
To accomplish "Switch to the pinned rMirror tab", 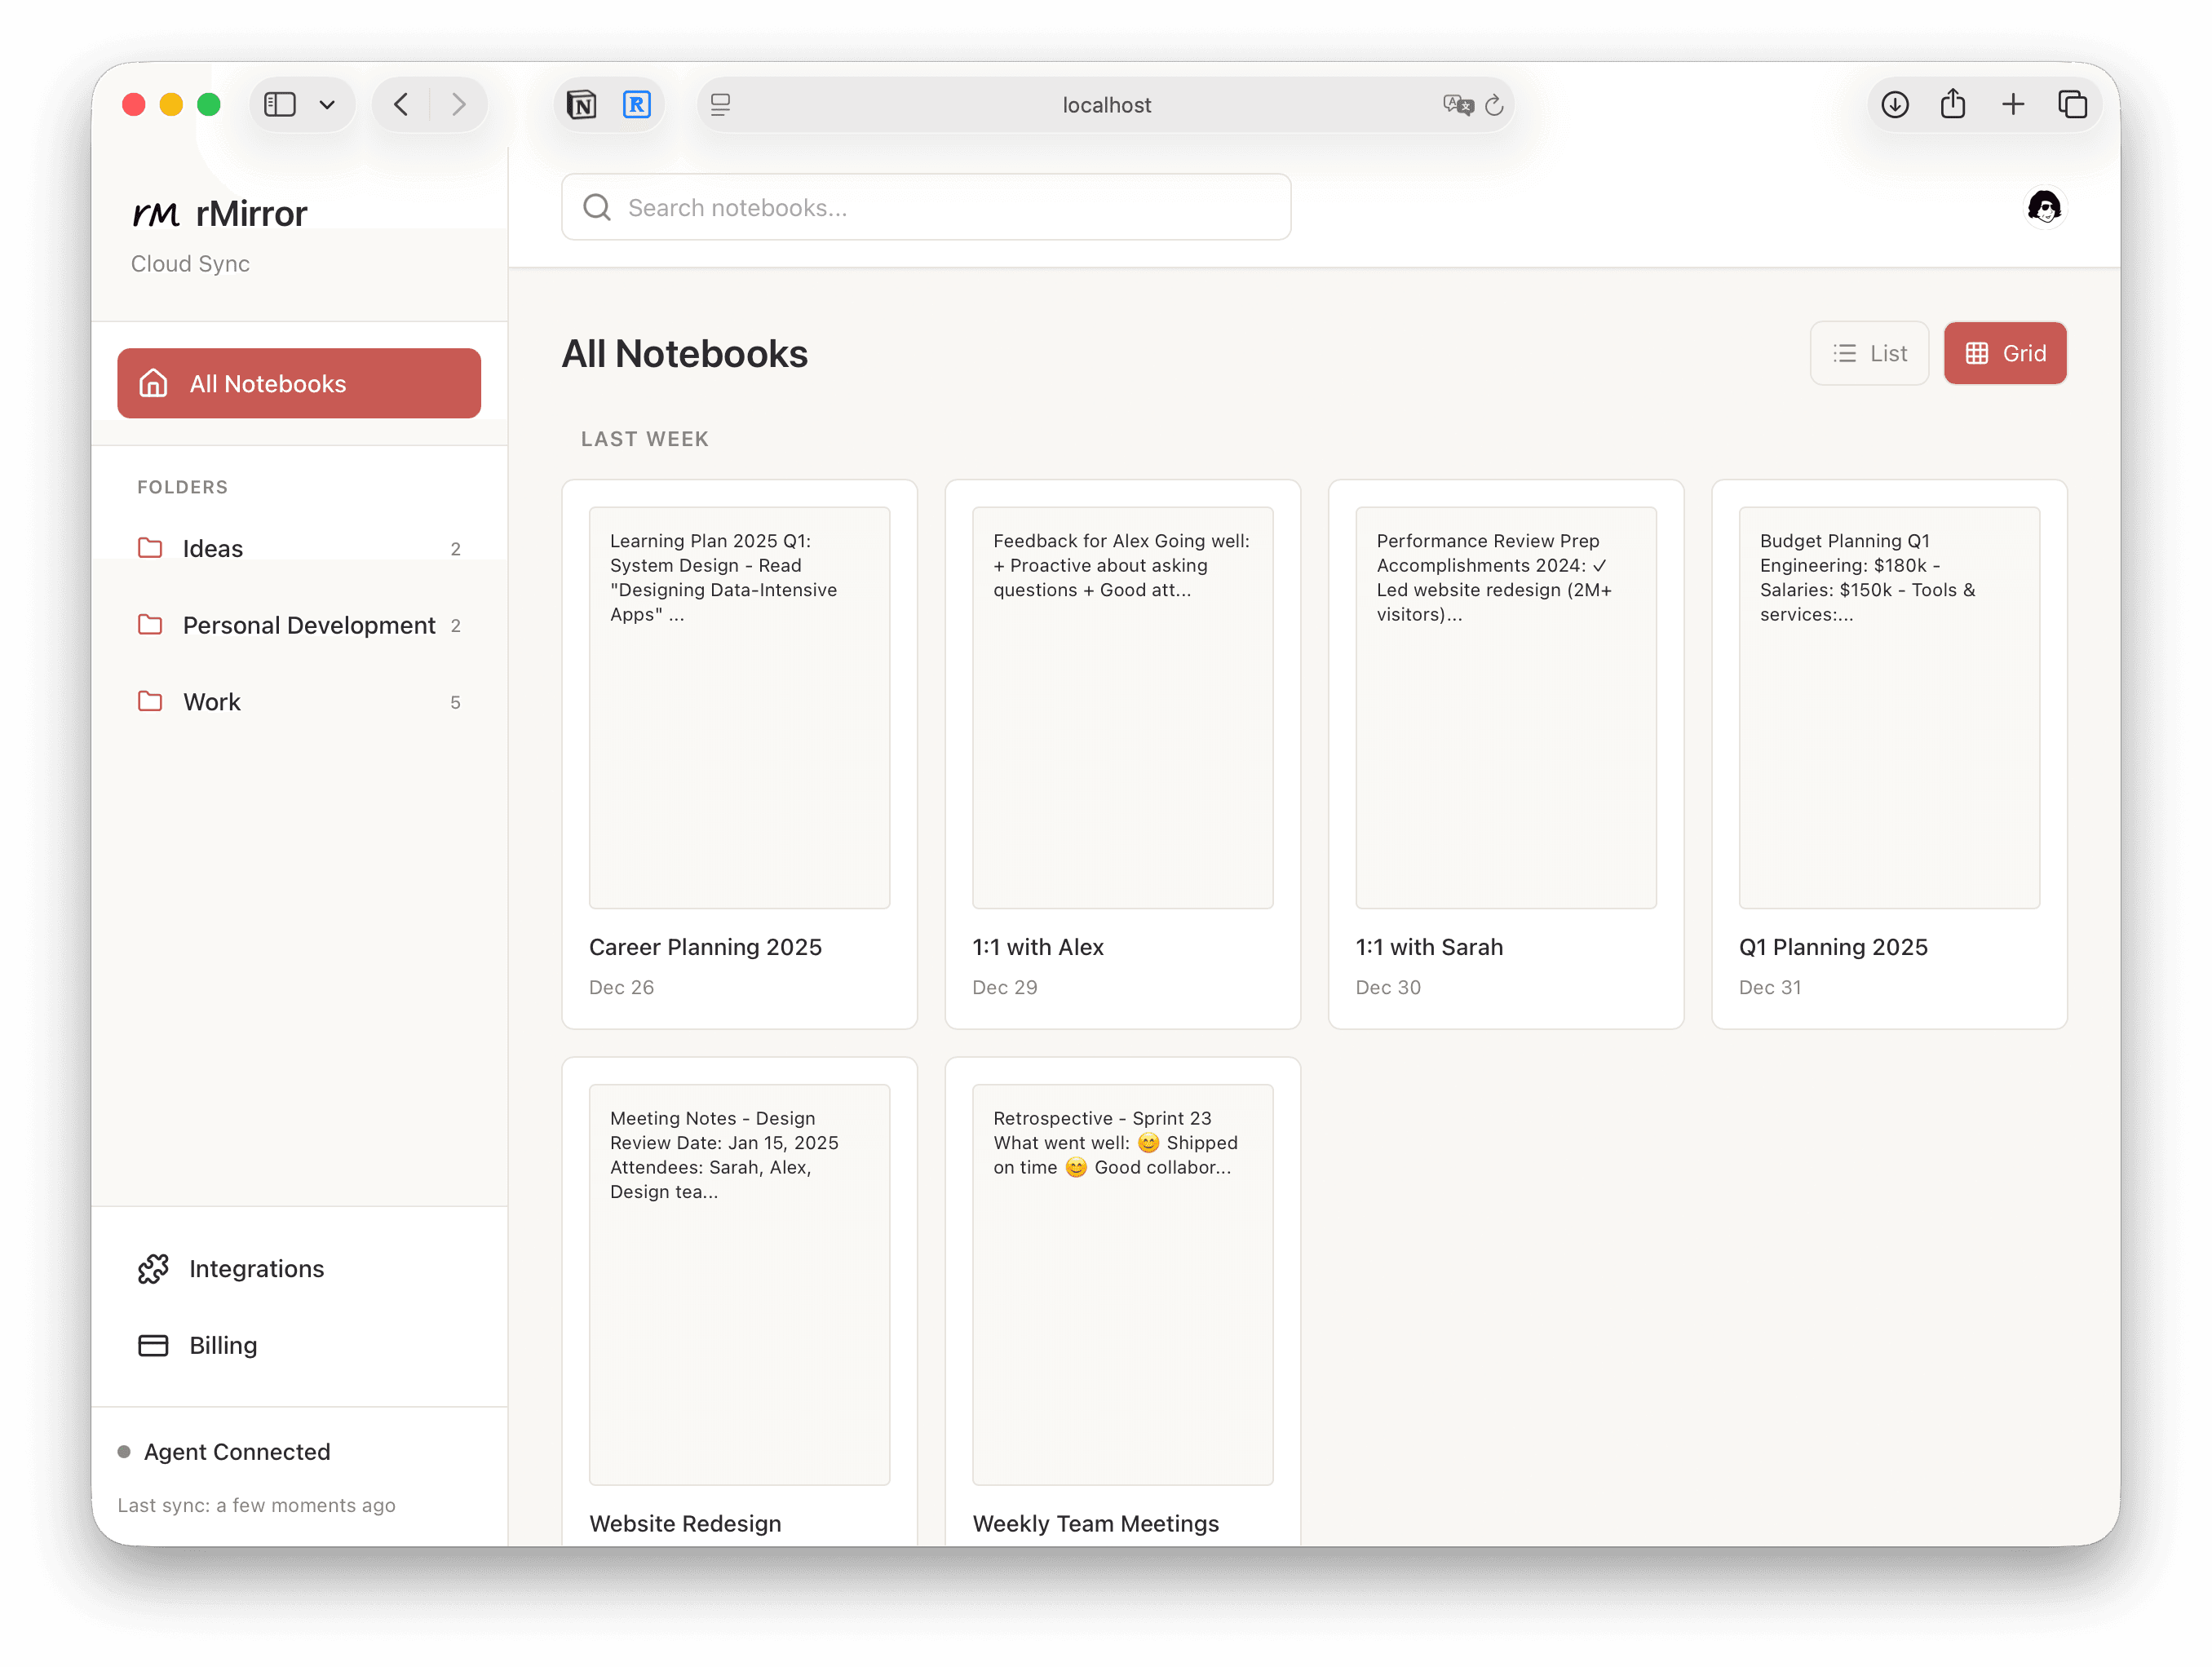I will pyautogui.click(x=638, y=104).
